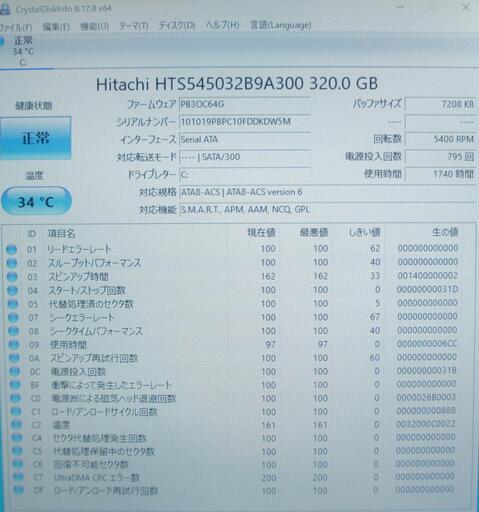Select the スピンアップ時間 attribute name
The width and height of the screenshot is (479, 512).
coord(79,276)
